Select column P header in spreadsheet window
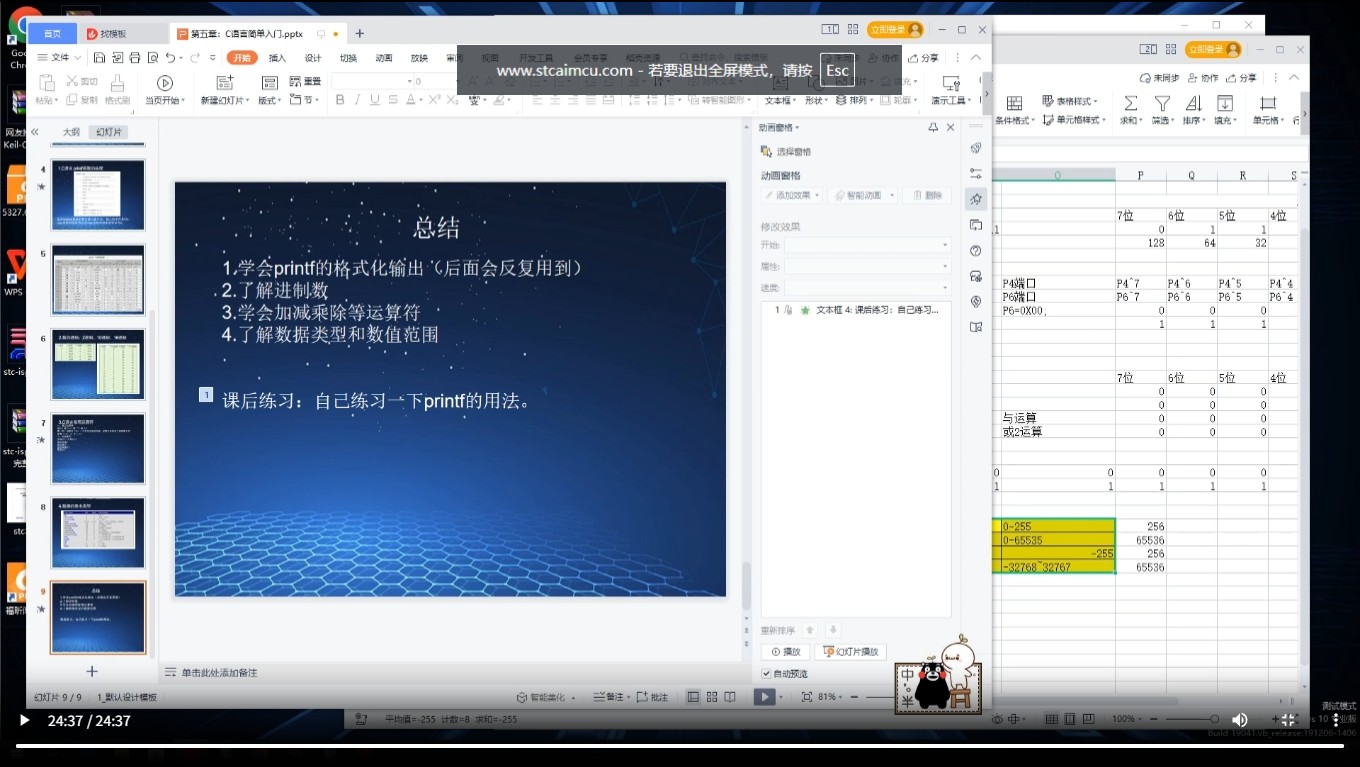This screenshot has height=767, width=1360. pyautogui.click(x=1140, y=175)
